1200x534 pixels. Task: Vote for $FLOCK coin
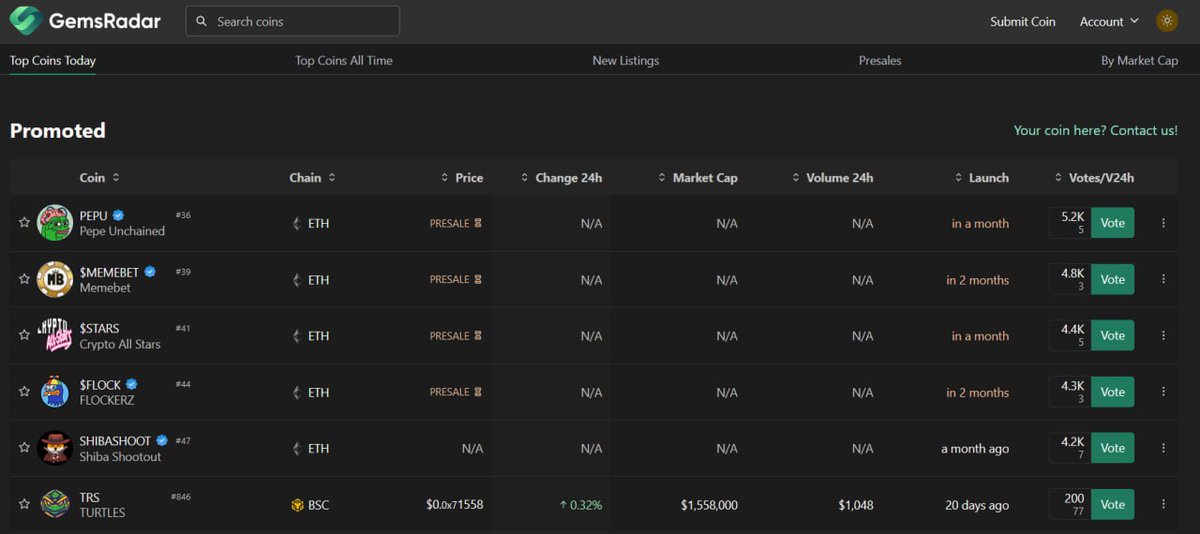pos(1113,392)
